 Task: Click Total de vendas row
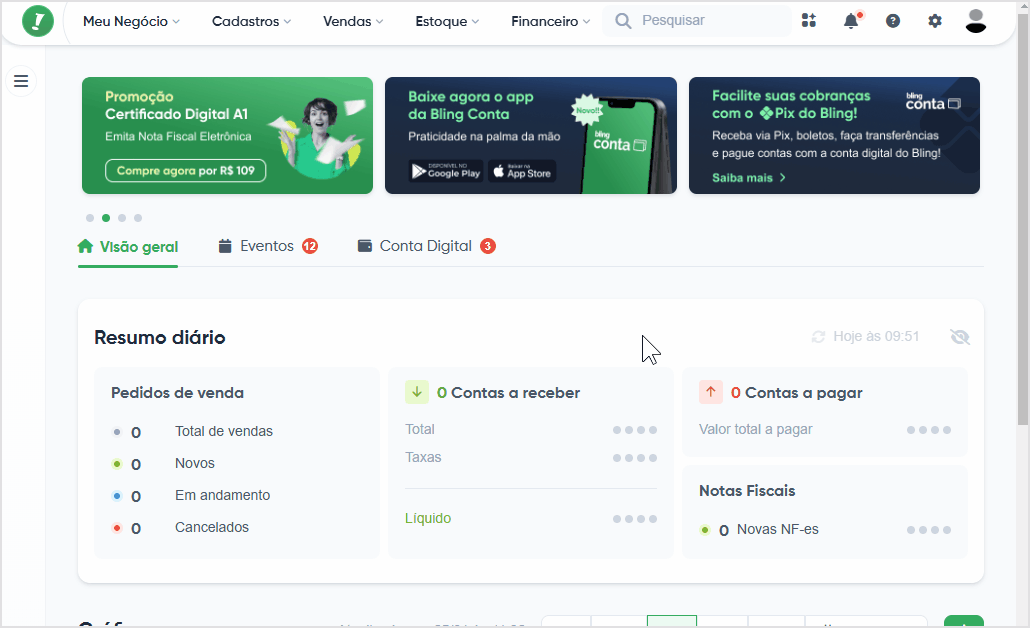click(x=193, y=432)
